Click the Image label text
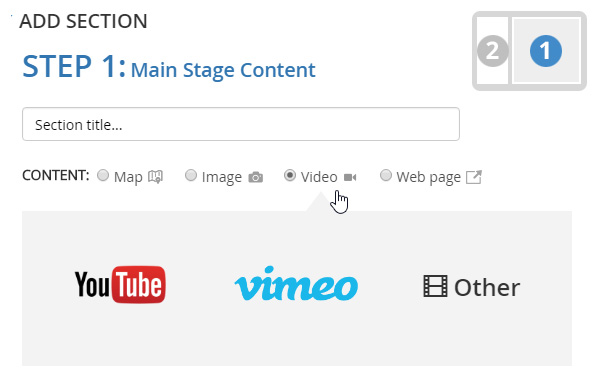This screenshot has height=381, width=593. (222, 178)
